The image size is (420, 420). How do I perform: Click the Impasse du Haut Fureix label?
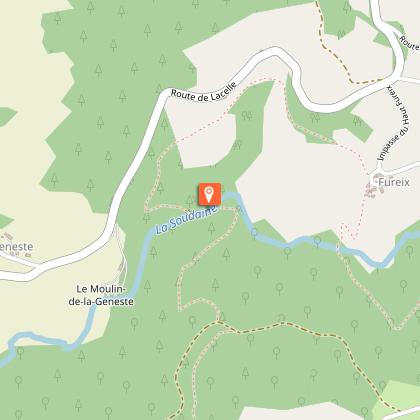[394, 123]
